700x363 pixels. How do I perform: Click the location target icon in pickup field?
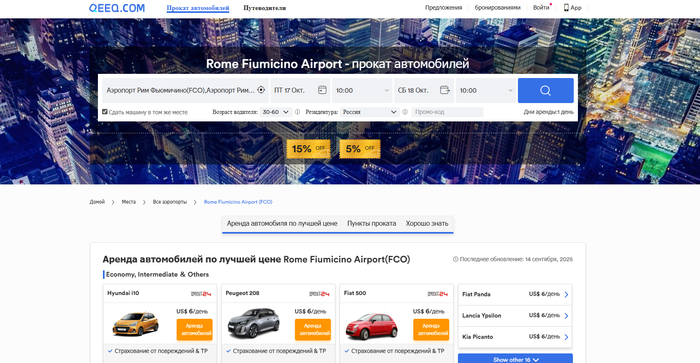point(261,90)
